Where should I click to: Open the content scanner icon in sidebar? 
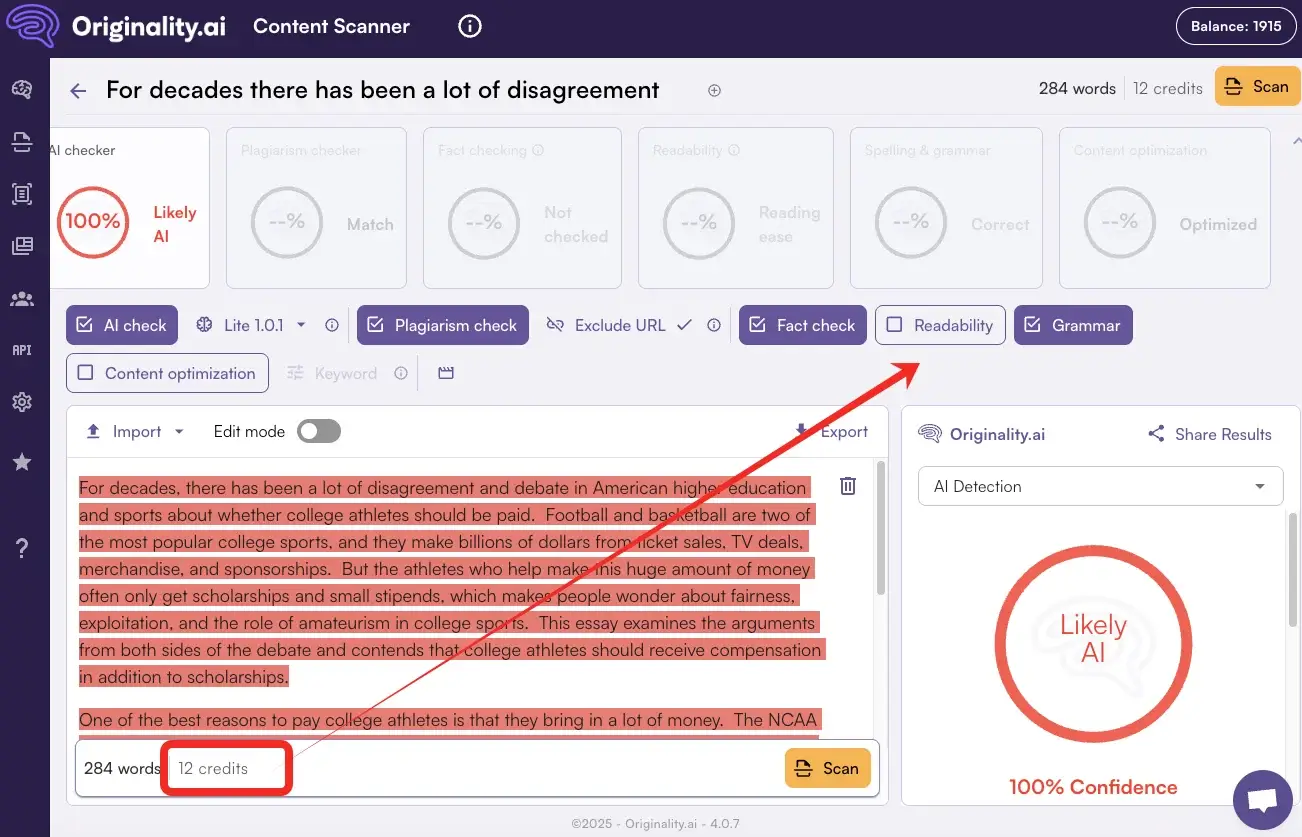coord(22,142)
